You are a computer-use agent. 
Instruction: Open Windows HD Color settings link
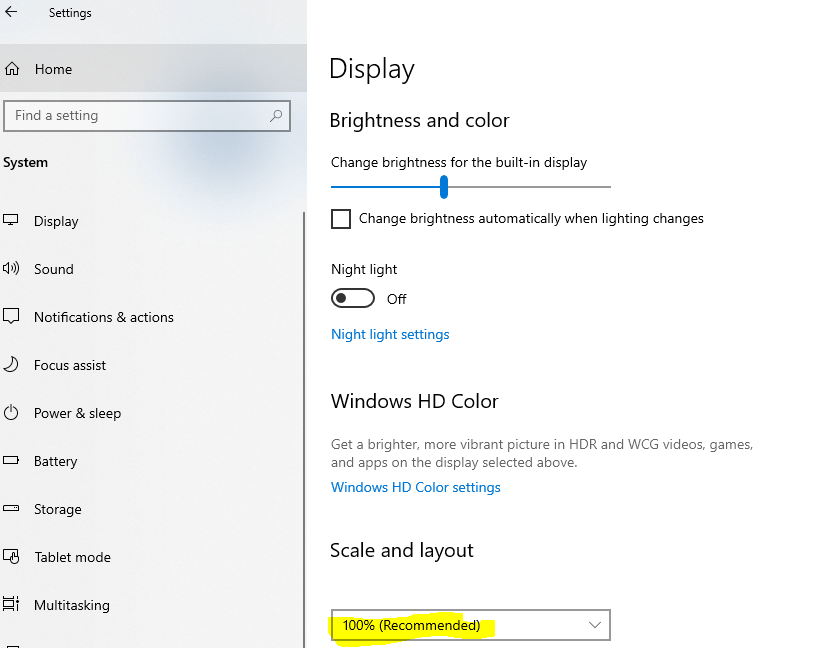(416, 488)
